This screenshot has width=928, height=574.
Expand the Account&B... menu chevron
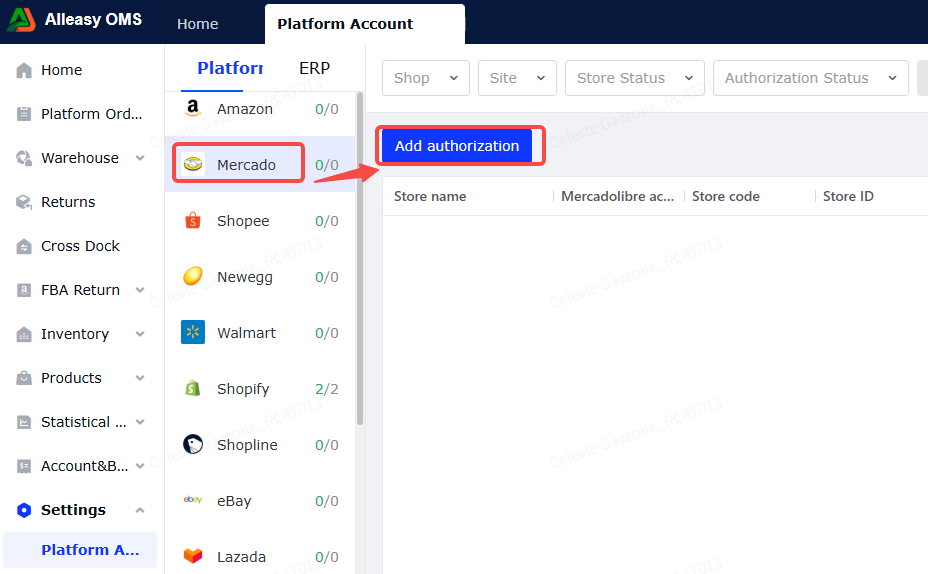click(140, 466)
